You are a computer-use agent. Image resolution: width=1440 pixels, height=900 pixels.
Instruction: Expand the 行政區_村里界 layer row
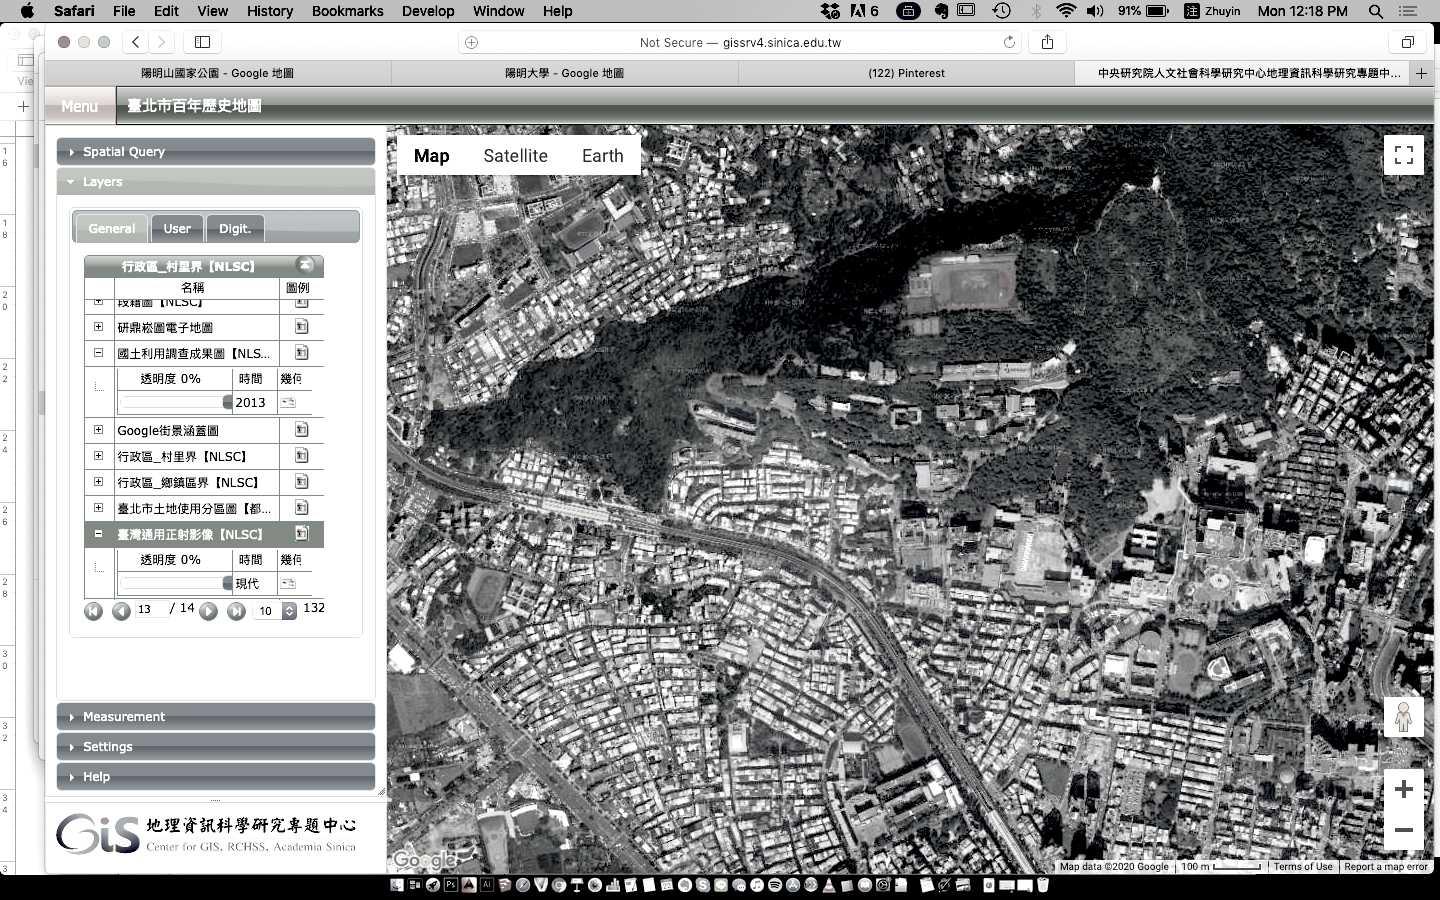click(98, 456)
